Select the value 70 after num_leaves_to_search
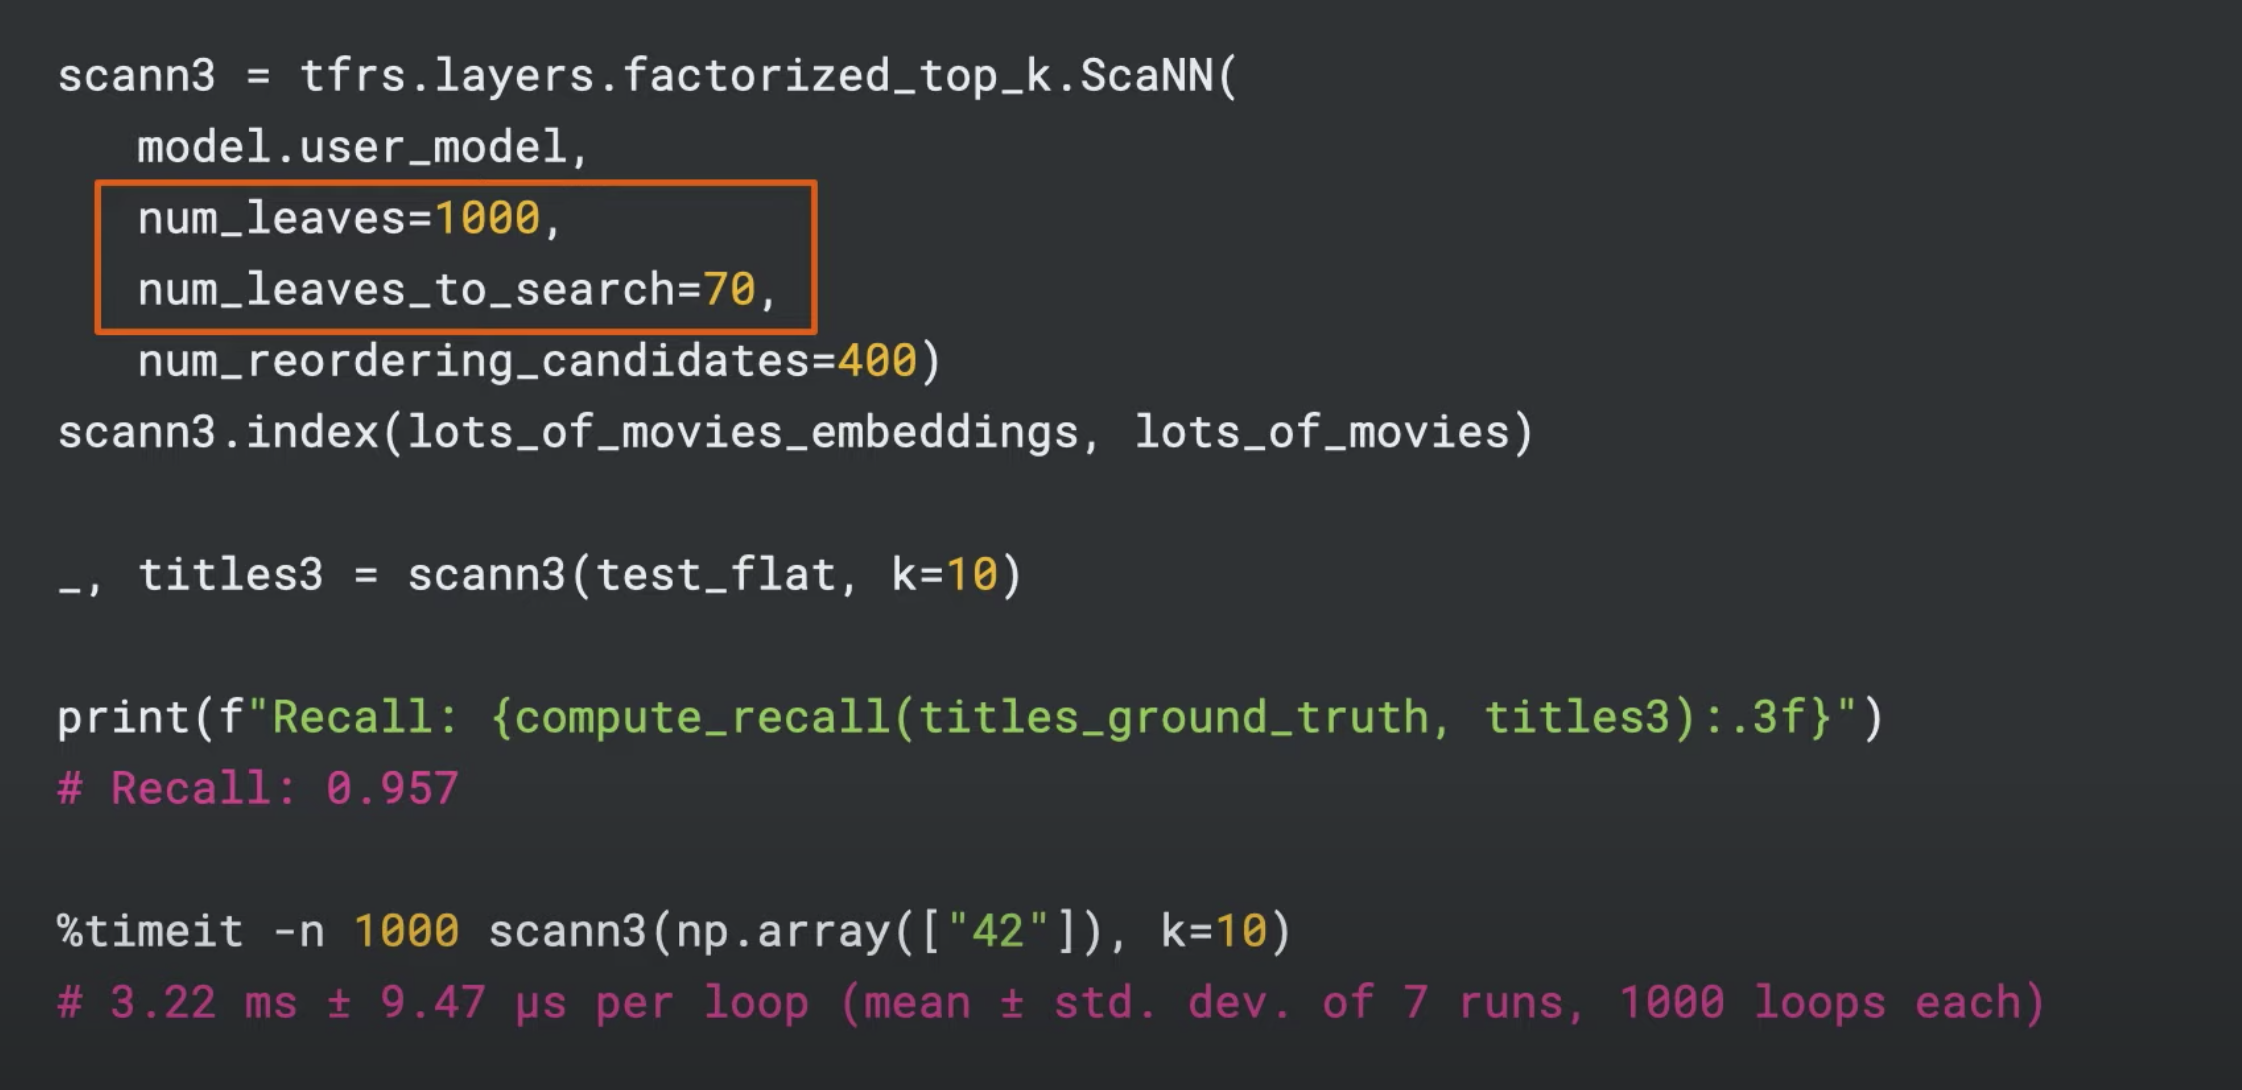The width and height of the screenshot is (2242, 1090). pos(728,289)
